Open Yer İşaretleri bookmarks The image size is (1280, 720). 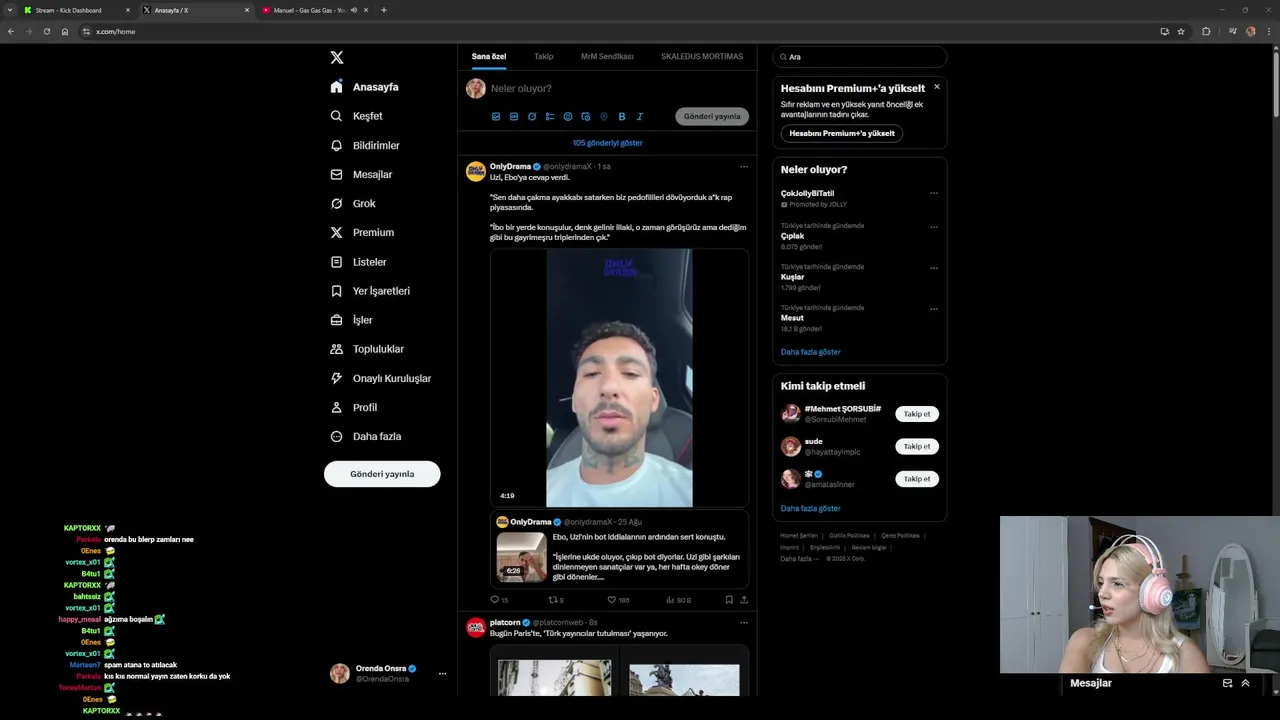pos(369,291)
